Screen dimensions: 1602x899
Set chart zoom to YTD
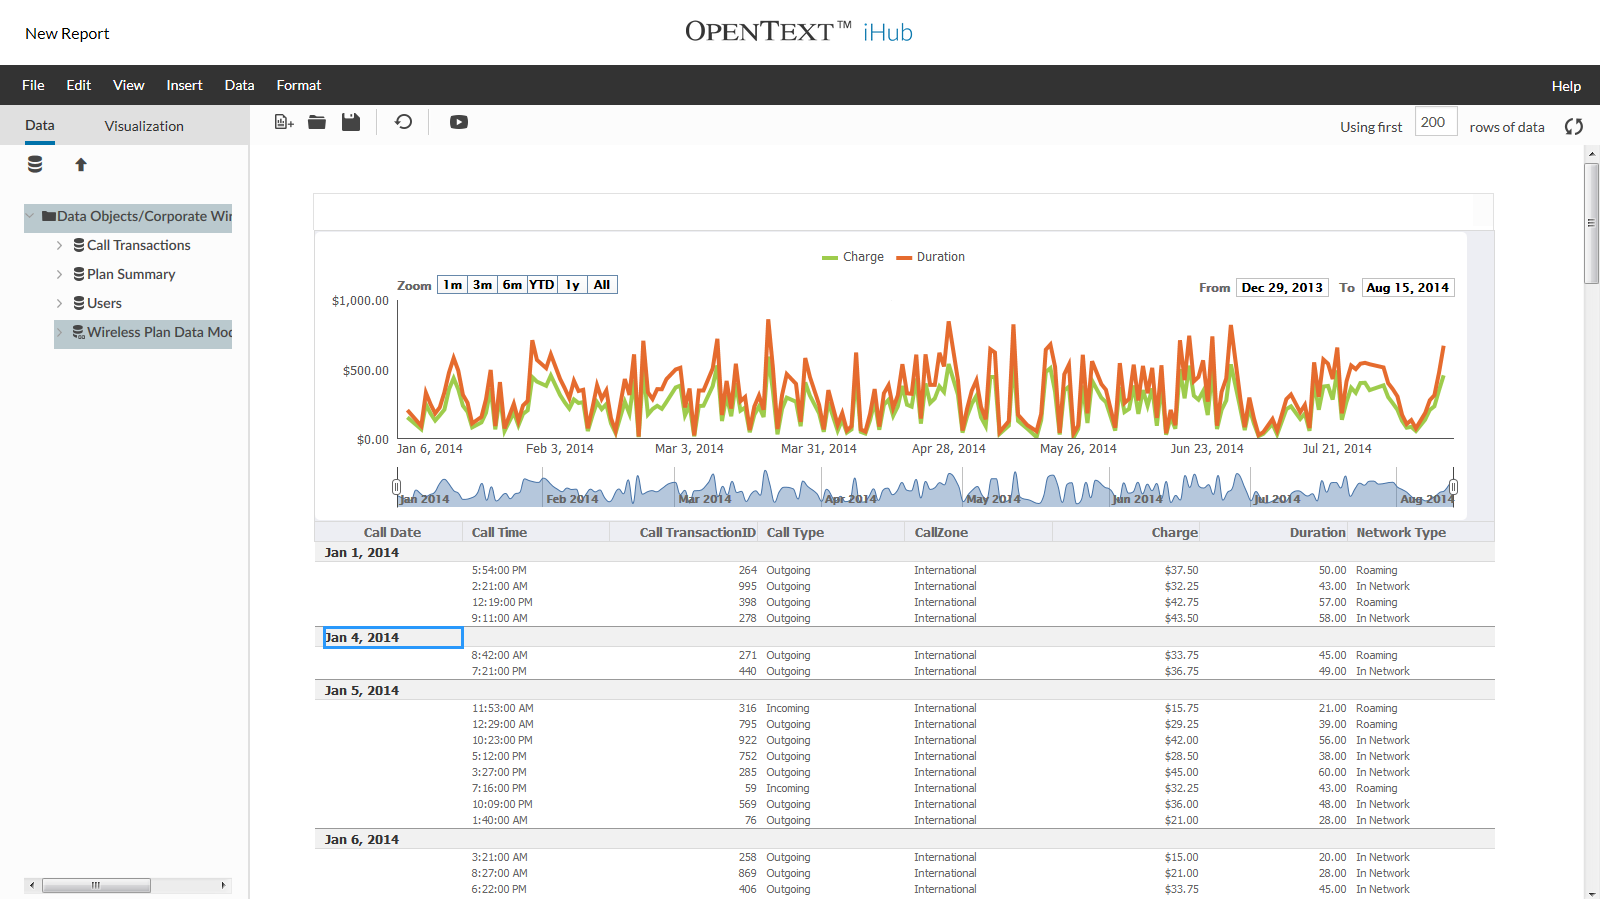click(x=542, y=285)
